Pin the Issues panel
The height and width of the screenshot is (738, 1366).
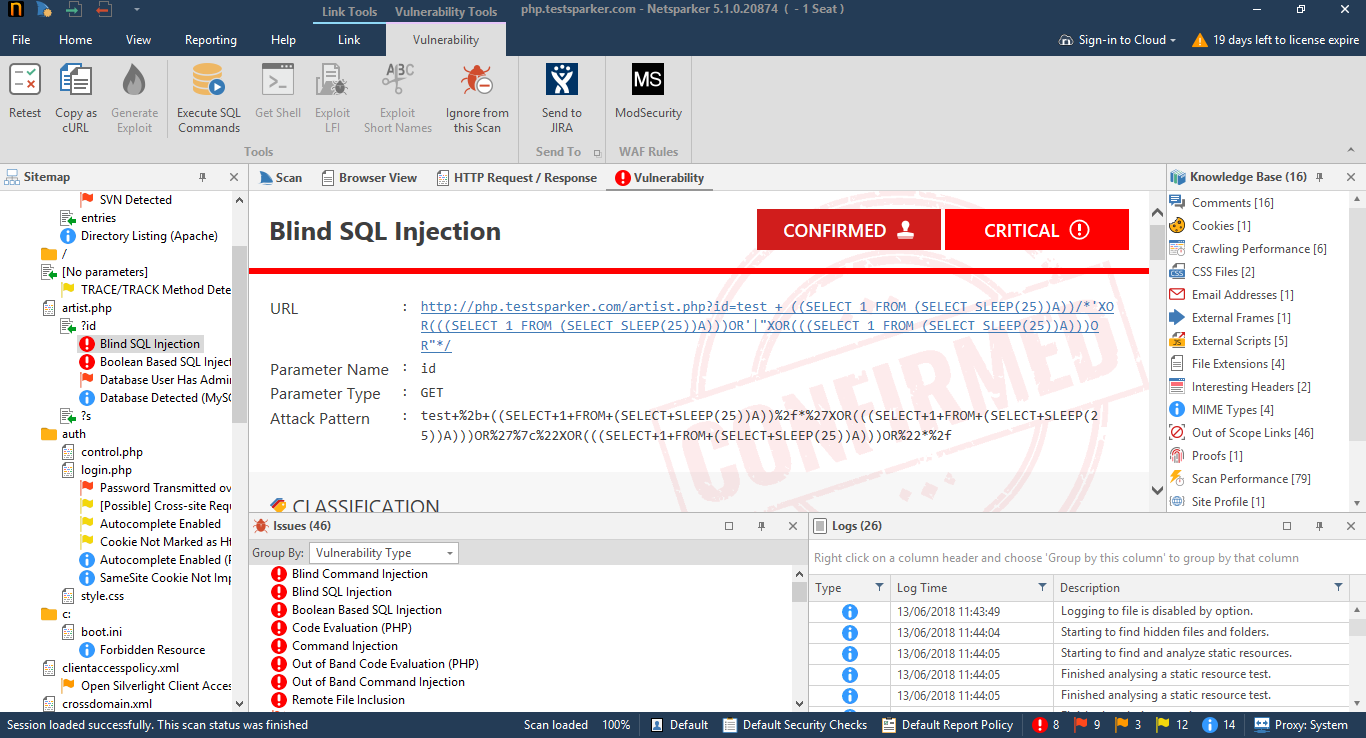[x=761, y=526]
